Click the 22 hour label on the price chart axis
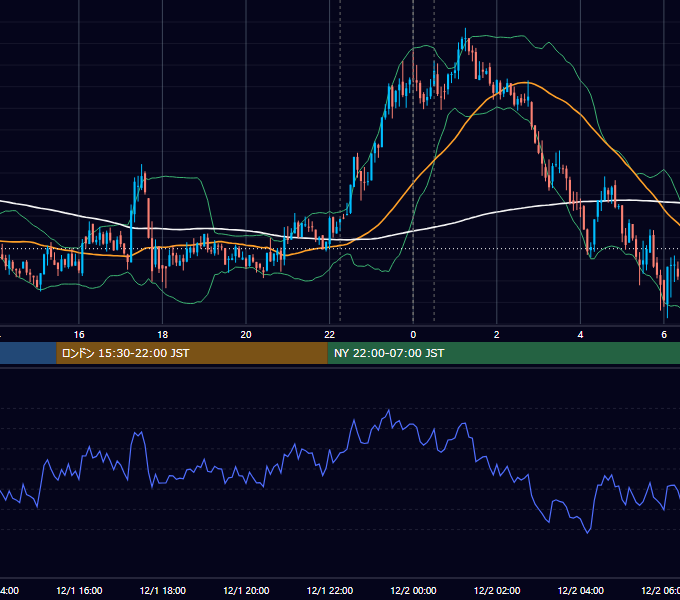 330,335
